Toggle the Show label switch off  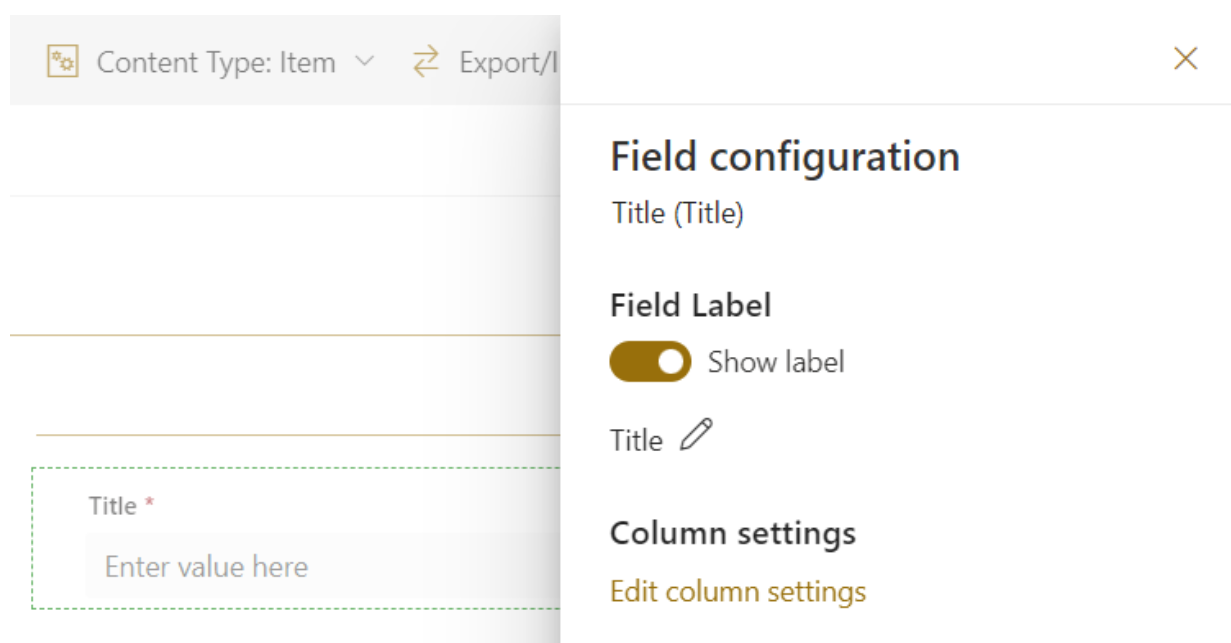click(x=650, y=362)
